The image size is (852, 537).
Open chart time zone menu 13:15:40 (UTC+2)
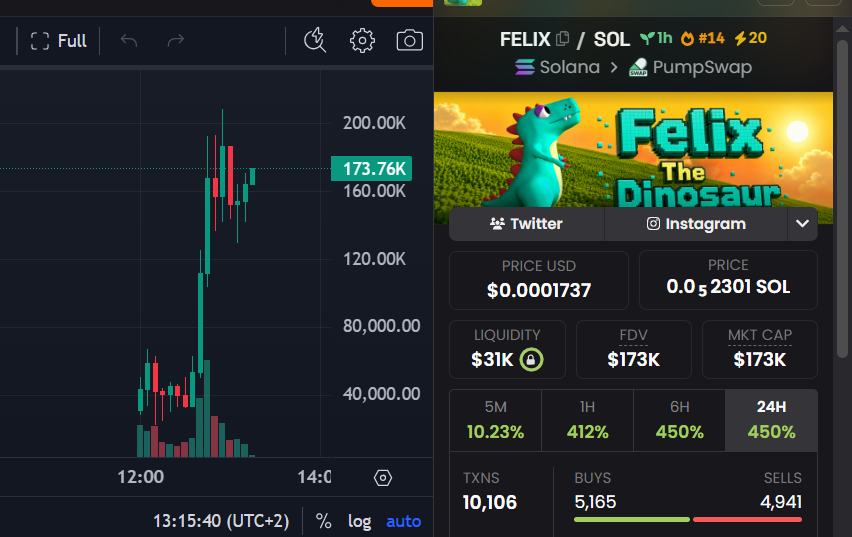pos(221,521)
